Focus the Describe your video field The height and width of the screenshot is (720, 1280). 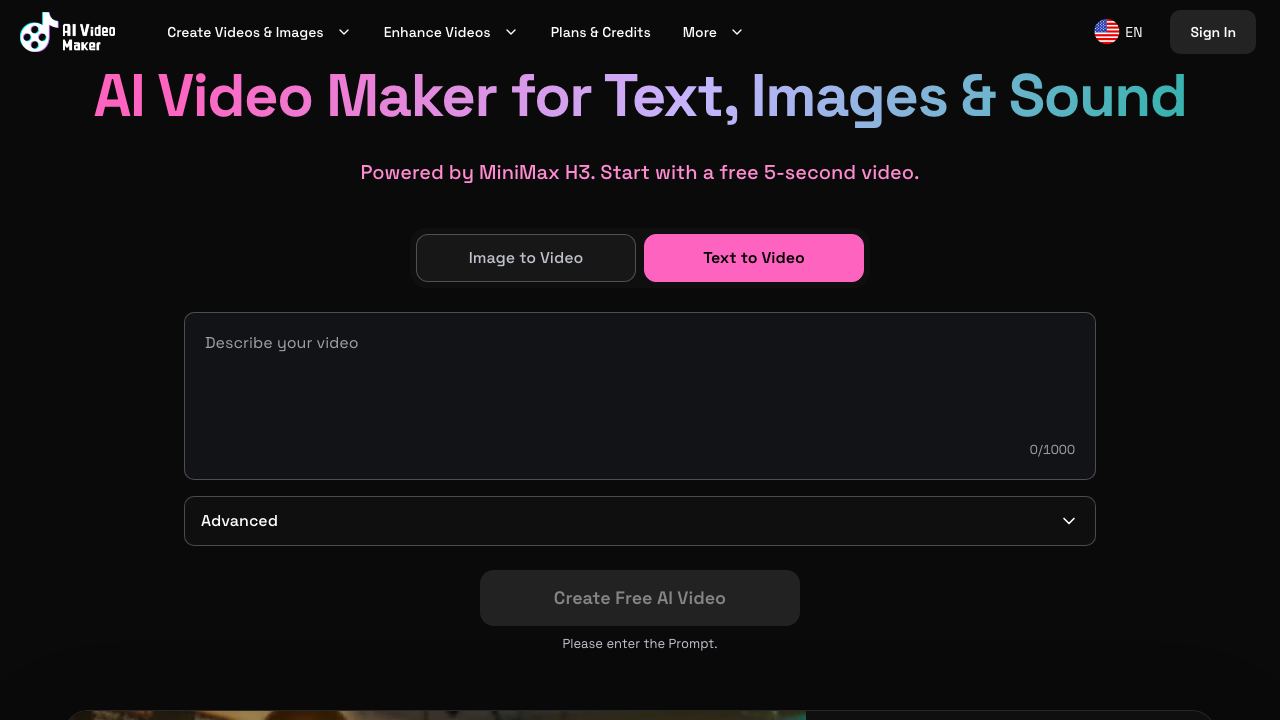tap(640, 396)
